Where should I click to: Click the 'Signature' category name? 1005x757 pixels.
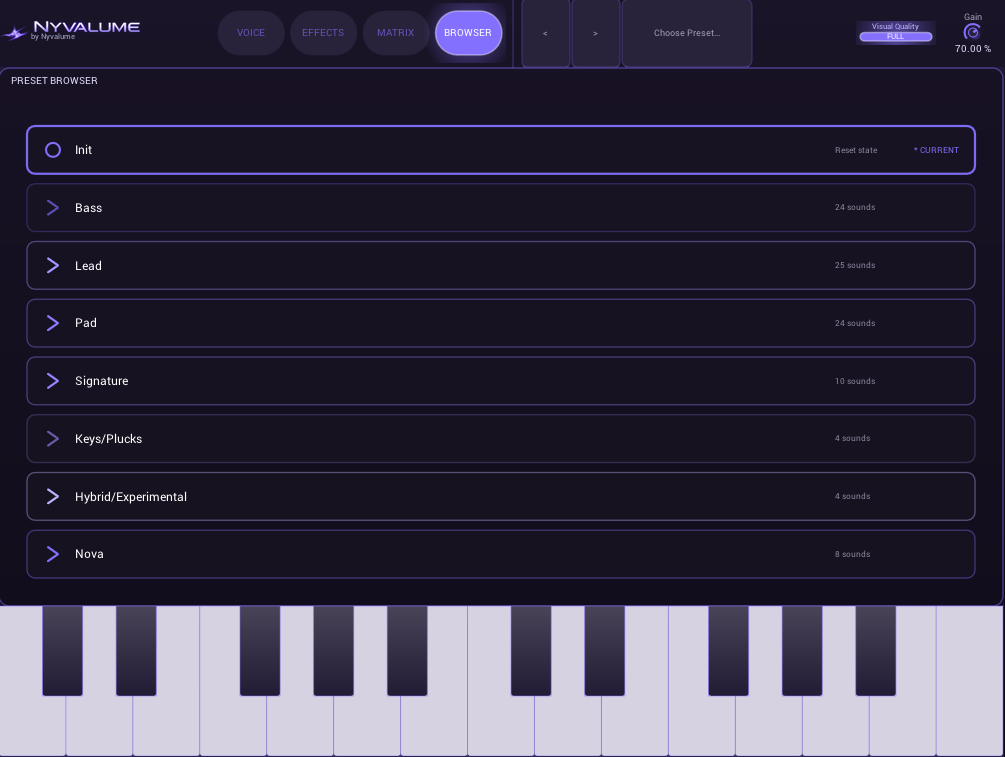(x=101, y=381)
